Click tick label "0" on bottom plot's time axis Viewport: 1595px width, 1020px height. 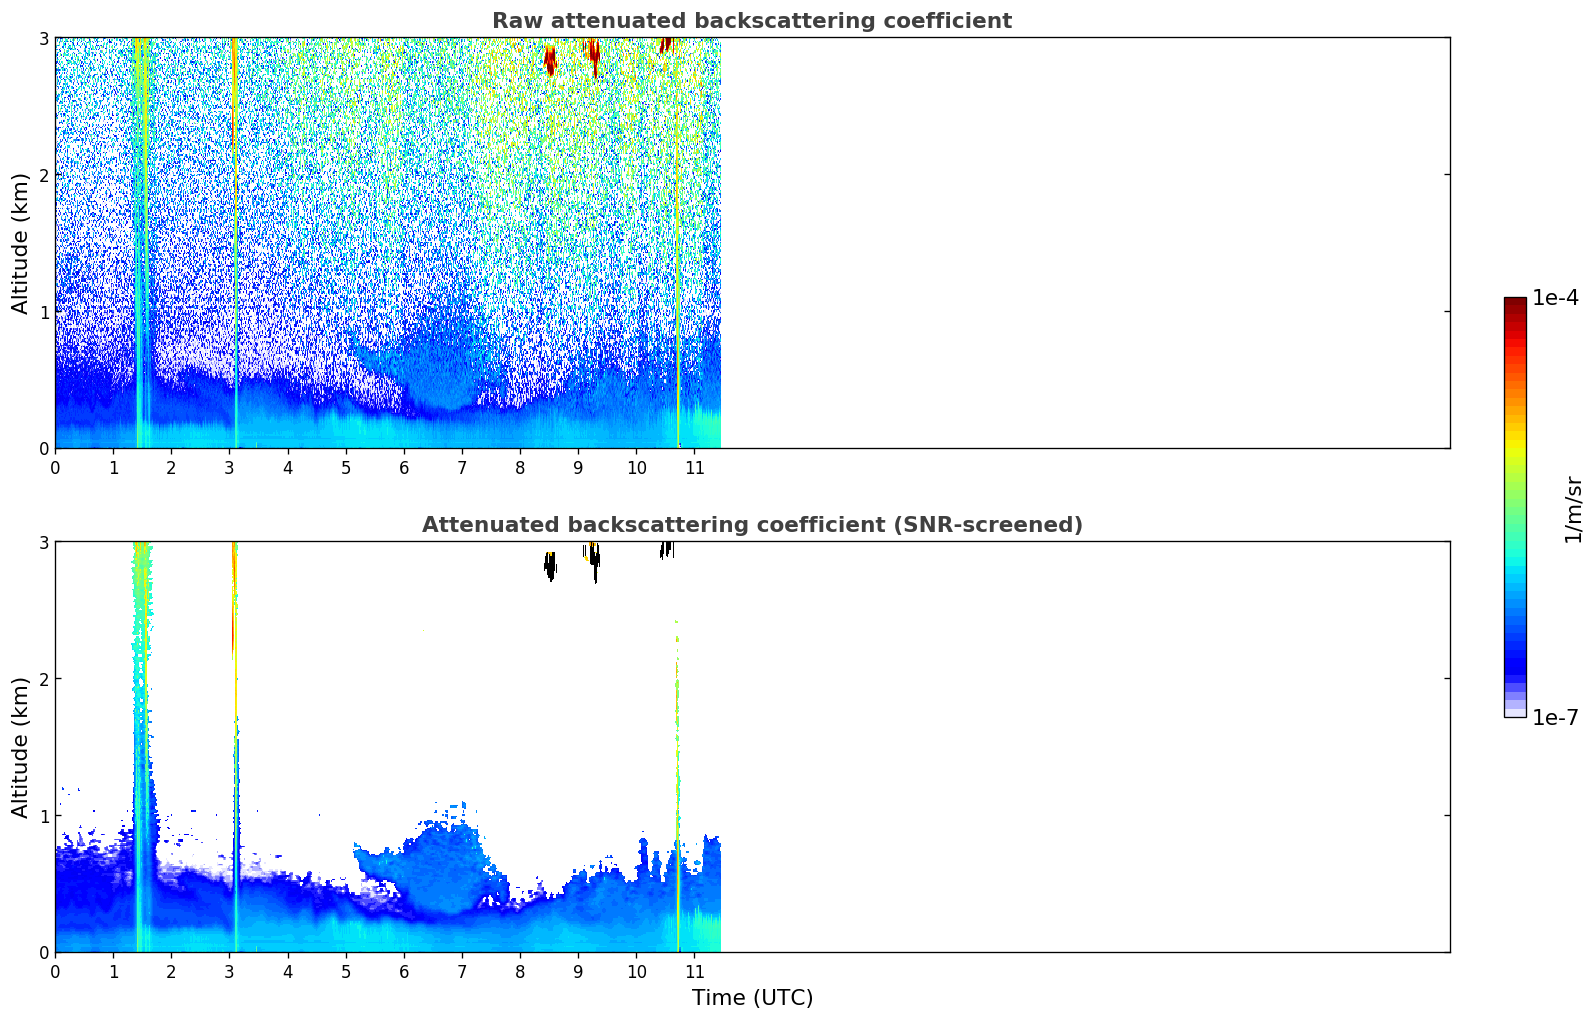pos(55,971)
